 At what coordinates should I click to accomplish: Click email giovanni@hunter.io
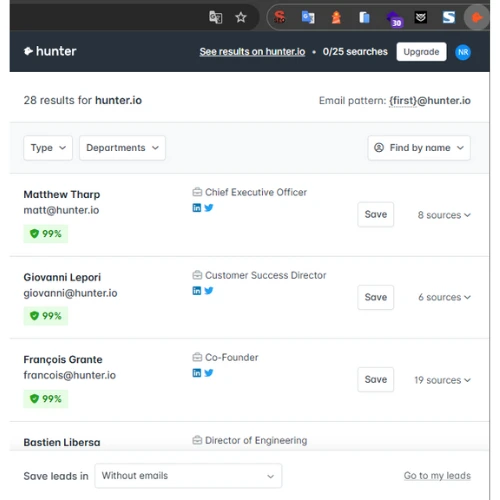[70, 293]
